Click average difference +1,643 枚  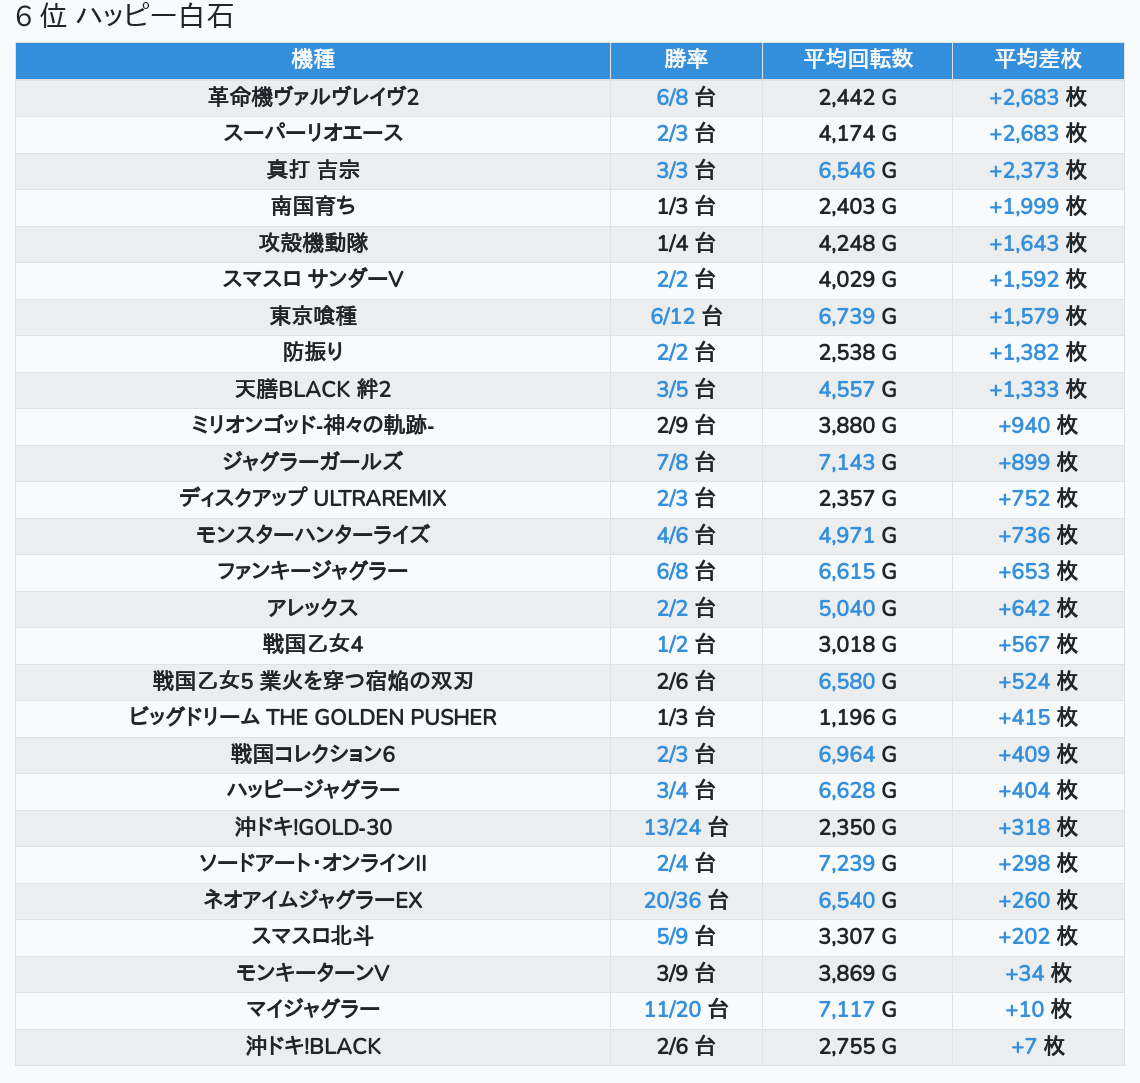click(x=1038, y=243)
